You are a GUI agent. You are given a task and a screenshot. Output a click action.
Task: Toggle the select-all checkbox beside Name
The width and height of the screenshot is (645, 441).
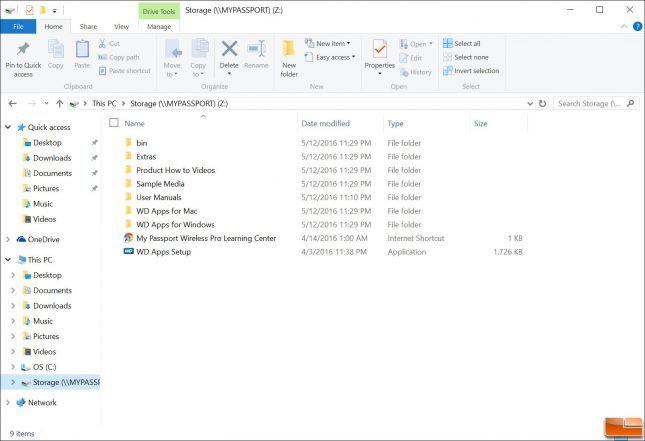[114, 123]
